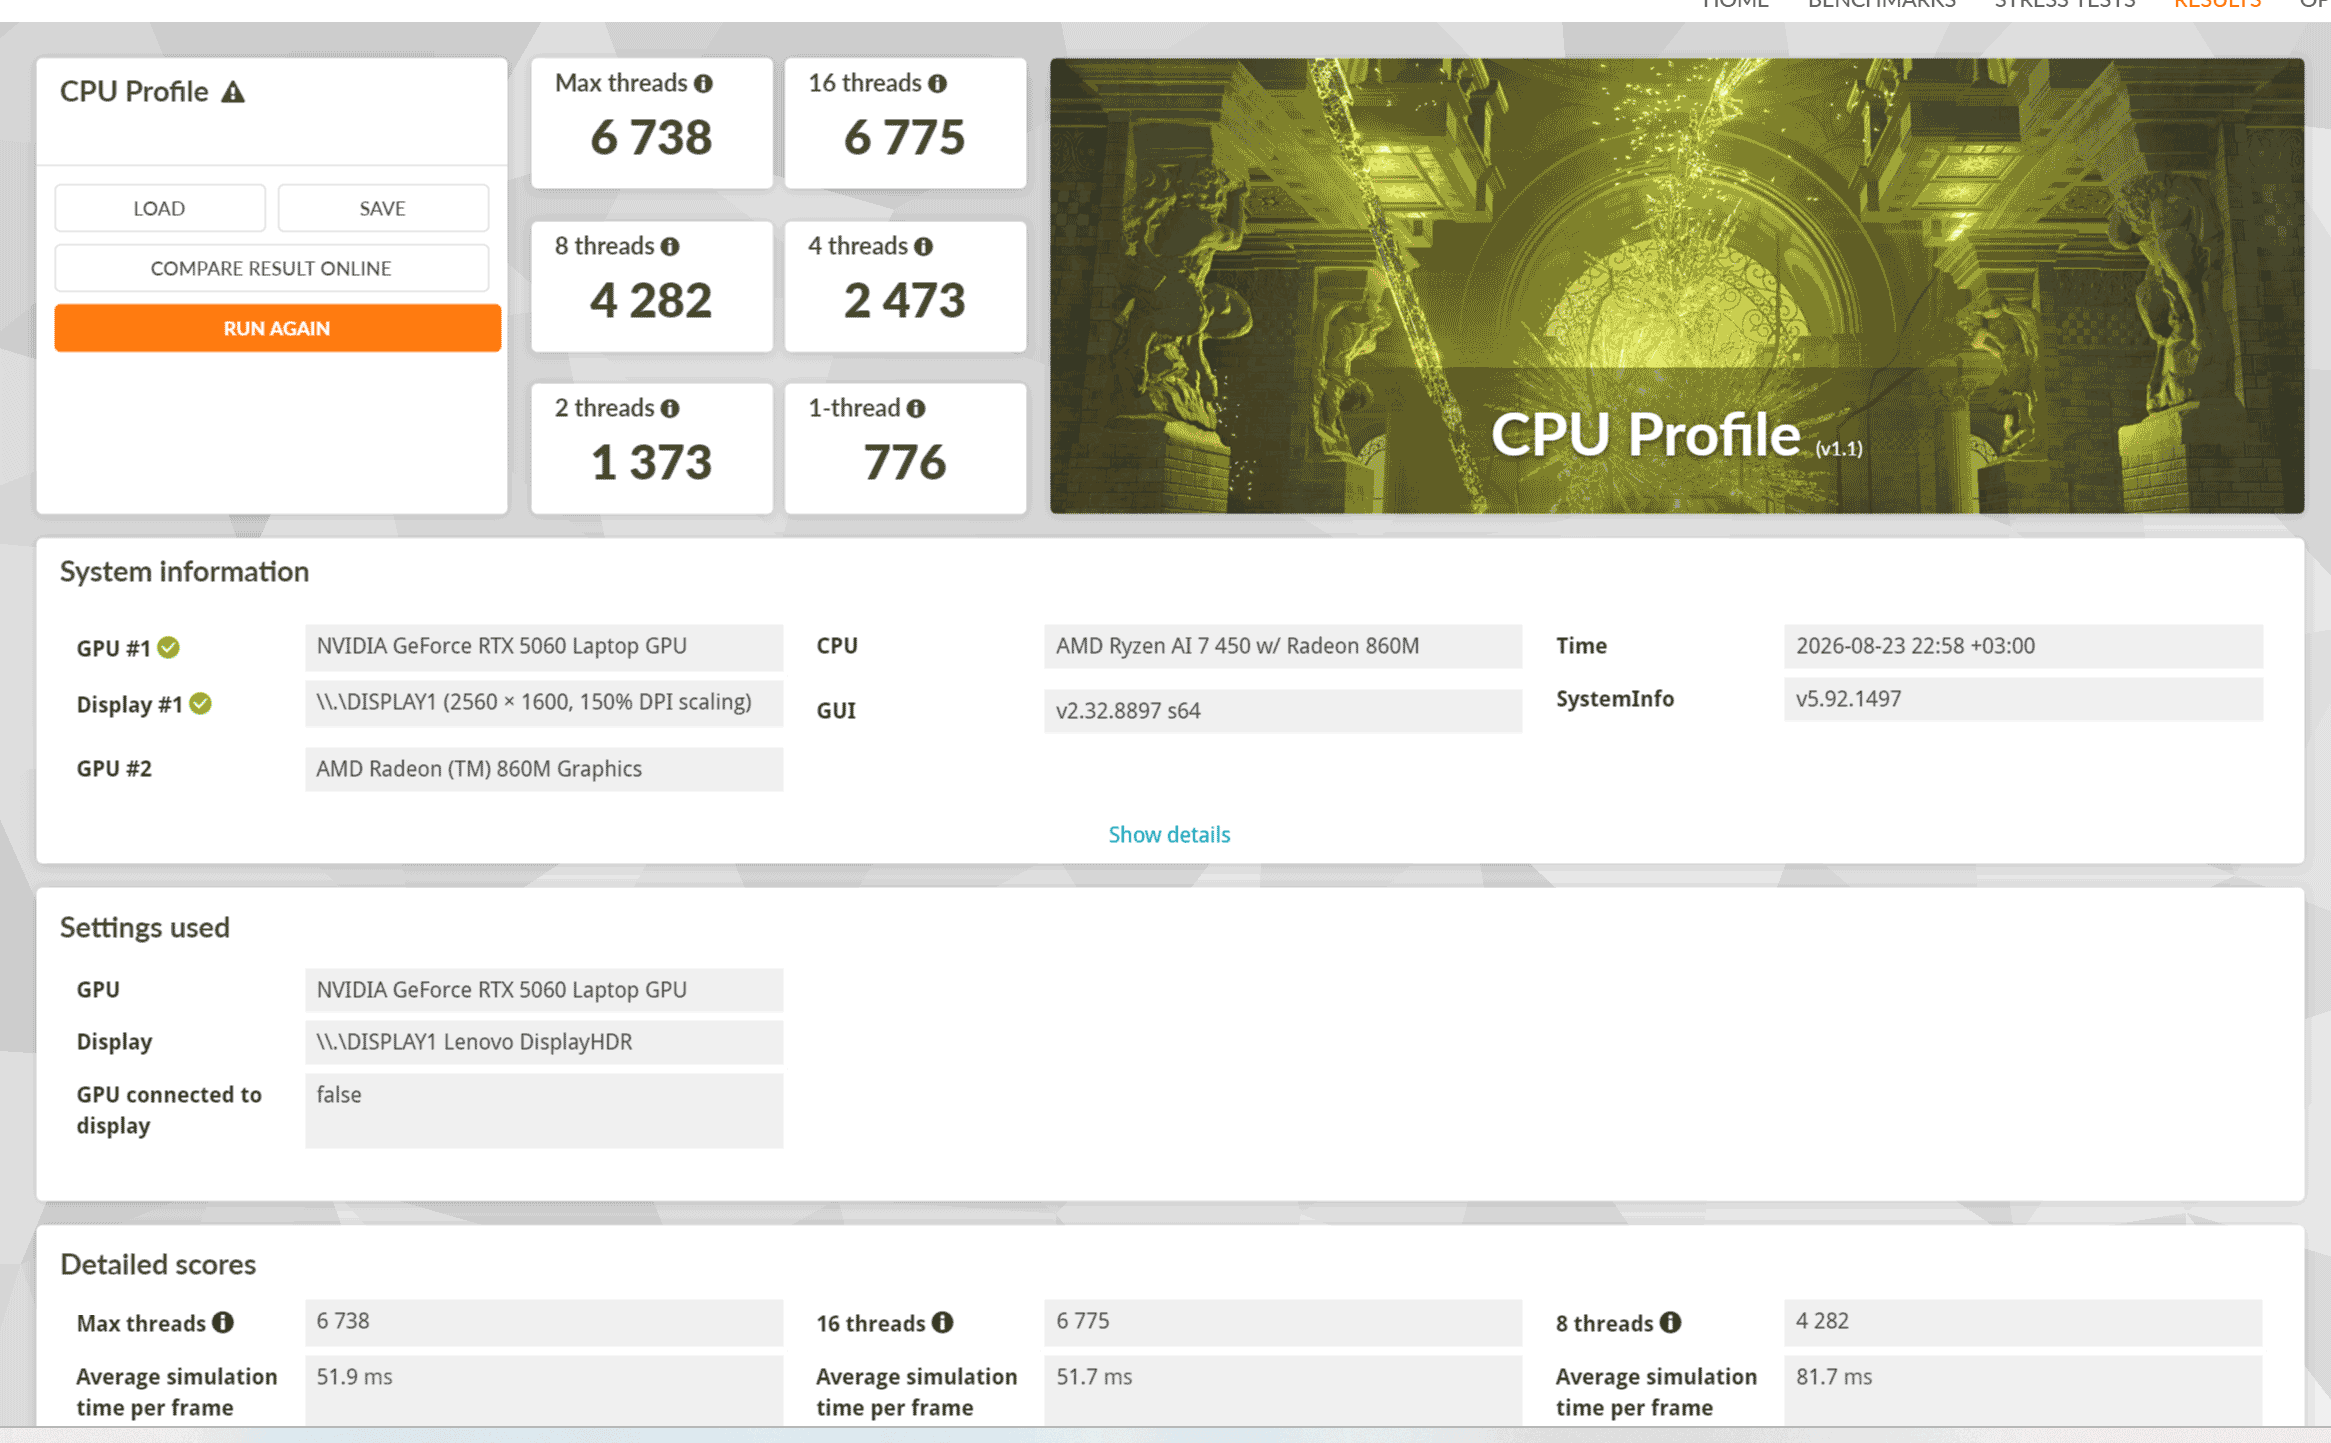The height and width of the screenshot is (1443, 2331).
Task: Click the Detailed scores heading
Action: click(158, 1264)
